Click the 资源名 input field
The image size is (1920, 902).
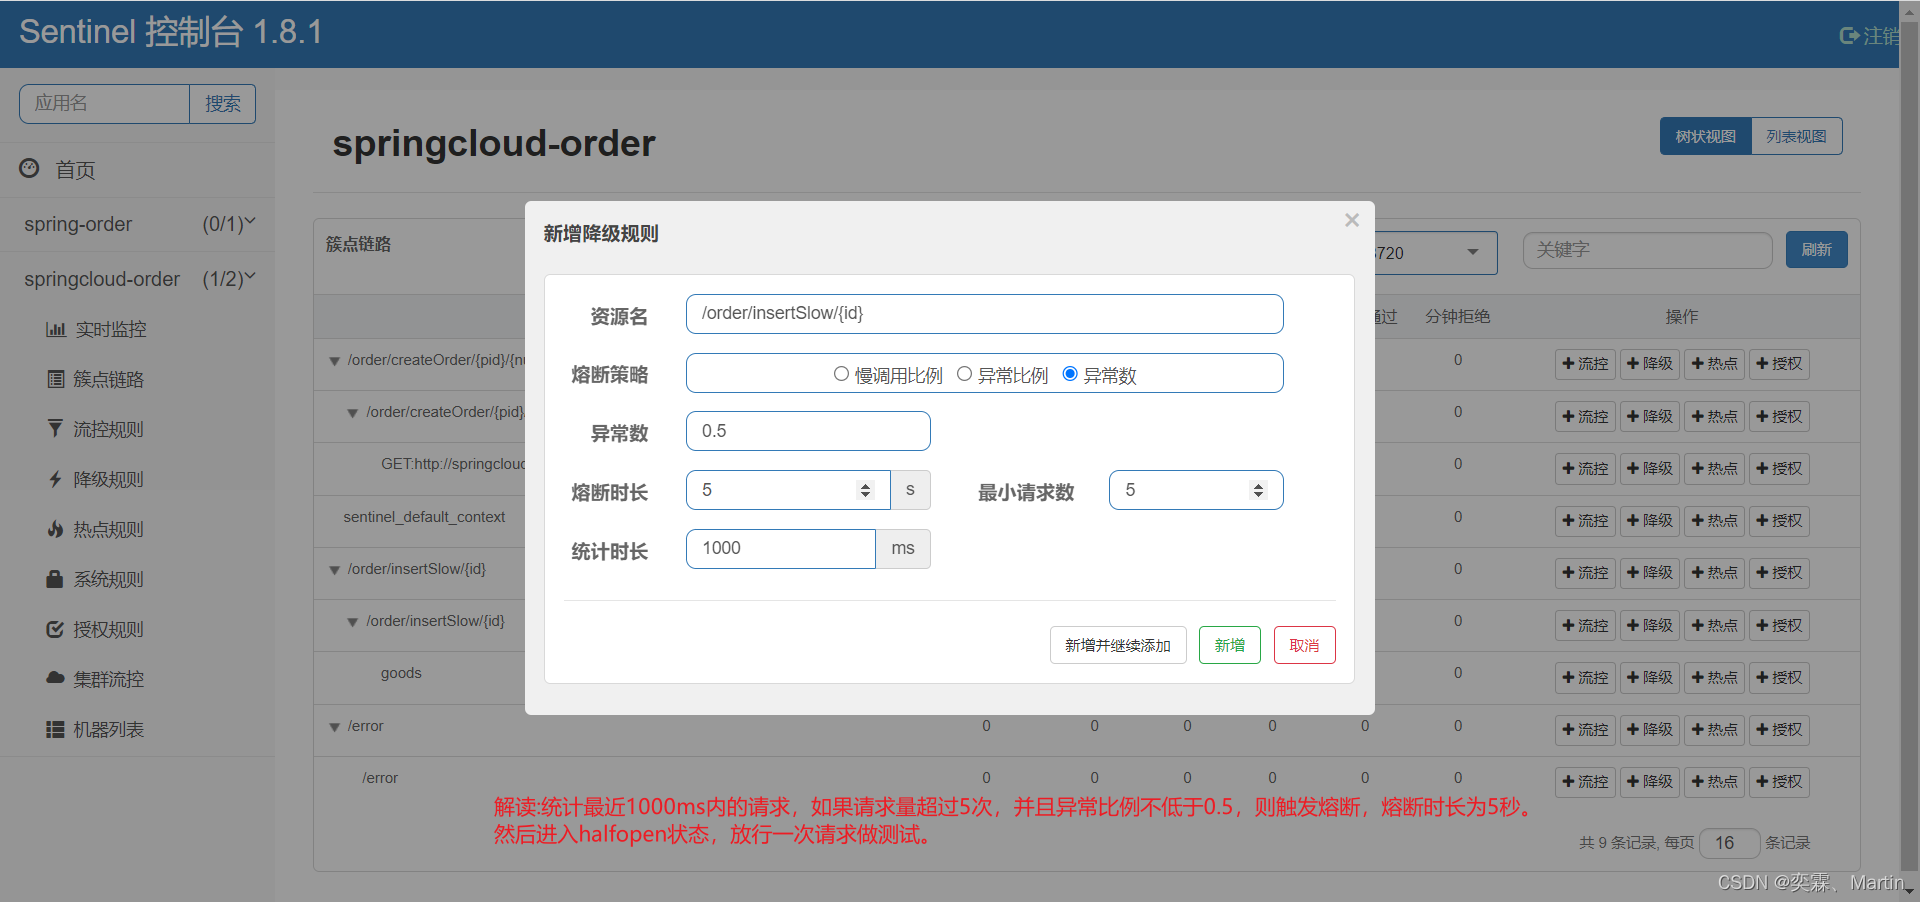(x=984, y=314)
